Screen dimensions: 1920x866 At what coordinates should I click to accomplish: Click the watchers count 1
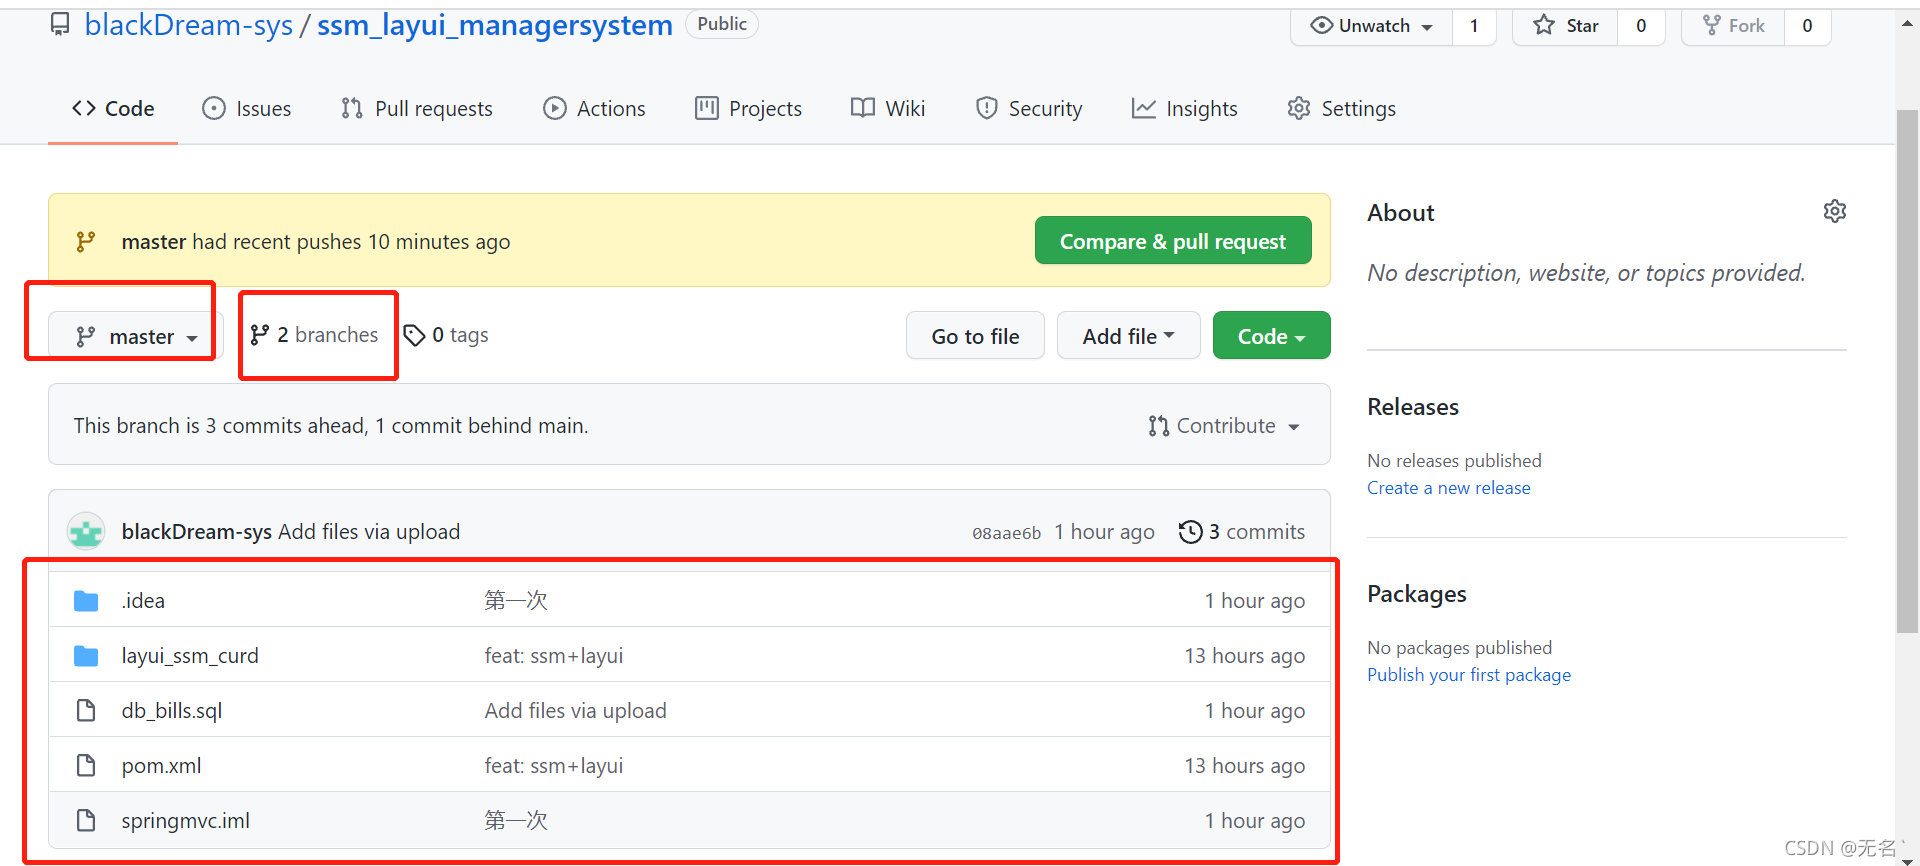click(x=1474, y=25)
